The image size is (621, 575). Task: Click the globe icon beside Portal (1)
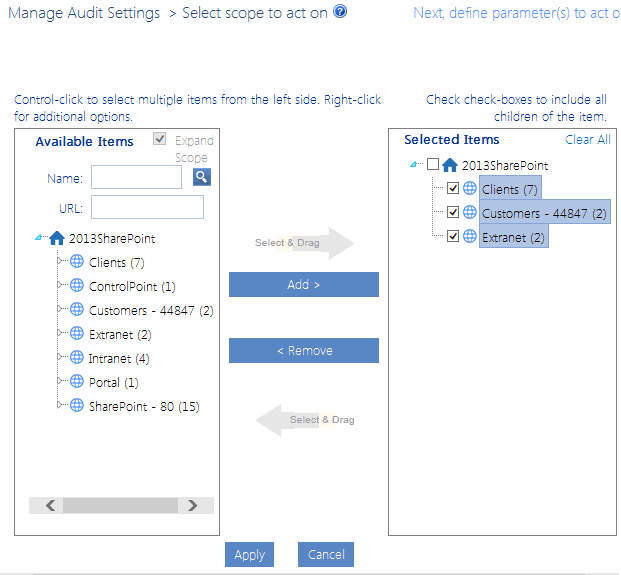point(77,382)
